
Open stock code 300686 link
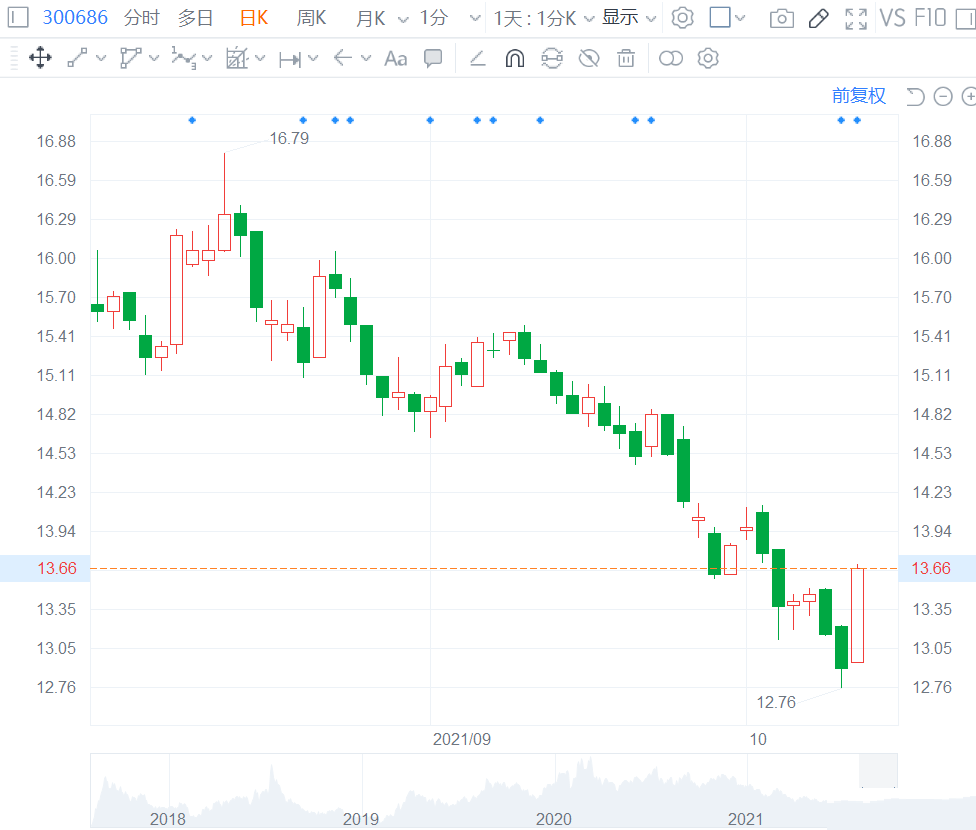click(x=75, y=17)
